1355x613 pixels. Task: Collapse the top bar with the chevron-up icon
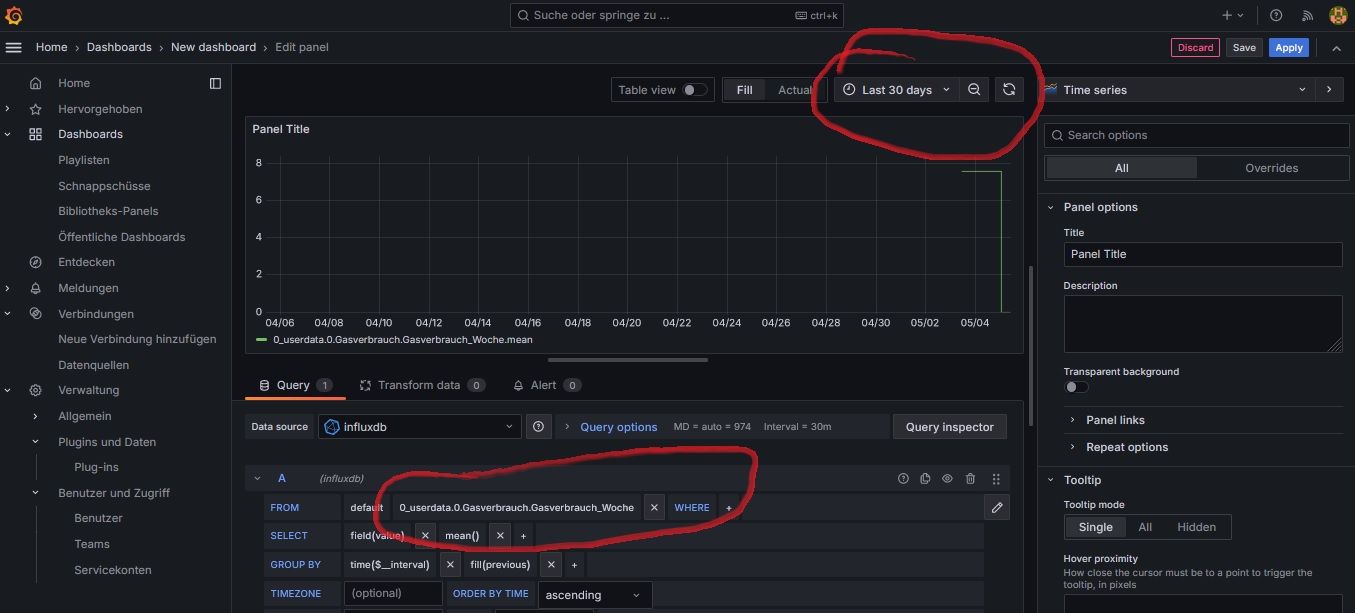point(1336,47)
